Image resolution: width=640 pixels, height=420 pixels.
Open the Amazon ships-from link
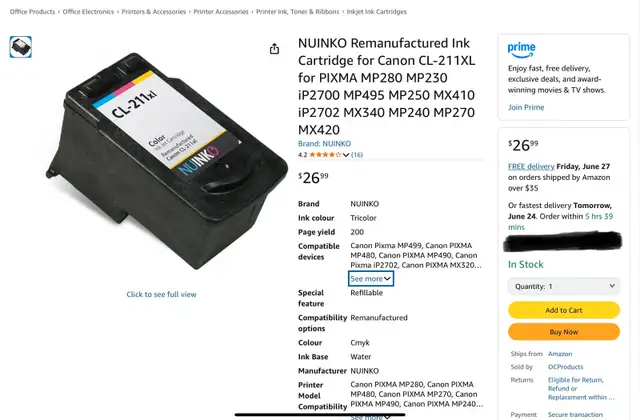(x=560, y=354)
